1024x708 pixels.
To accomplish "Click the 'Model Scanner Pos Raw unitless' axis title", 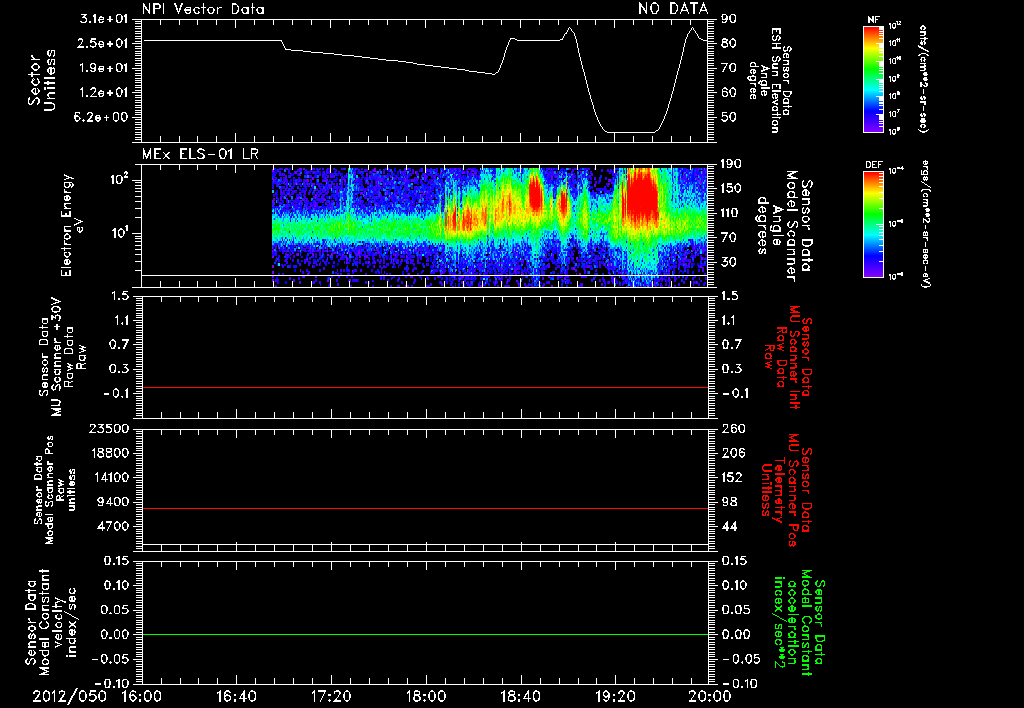I will [55, 490].
